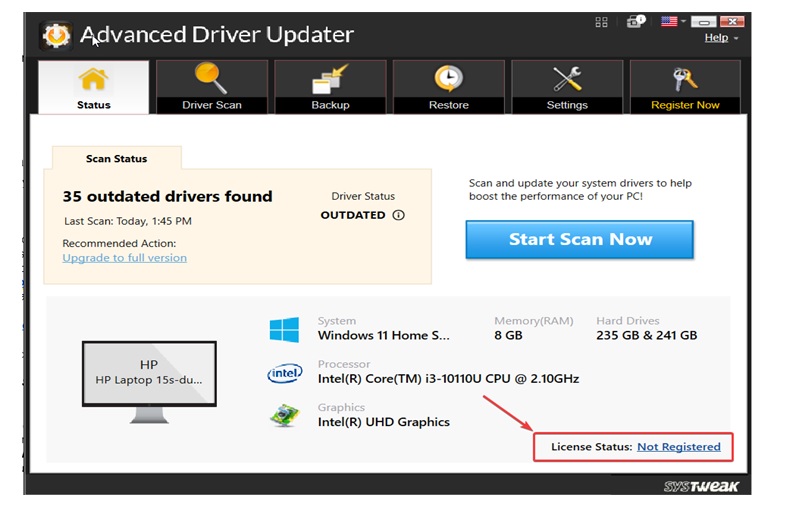Viewport: 788px width, 505px height.
Task: Click the Systweak brand logo
Action: [701, 486]
